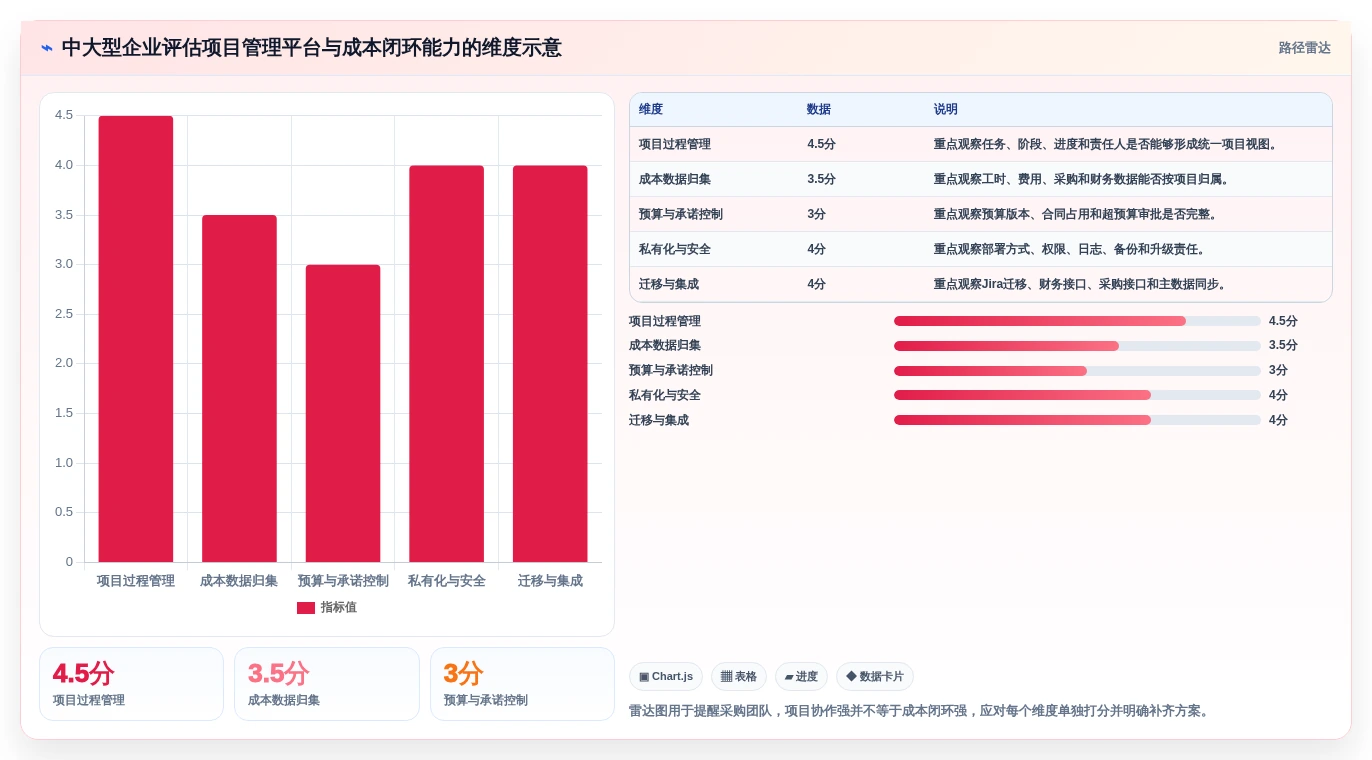Click description starting 重点观察部署方式
Viewport: 1372px width, 760px height.
tap(1070, 249)
